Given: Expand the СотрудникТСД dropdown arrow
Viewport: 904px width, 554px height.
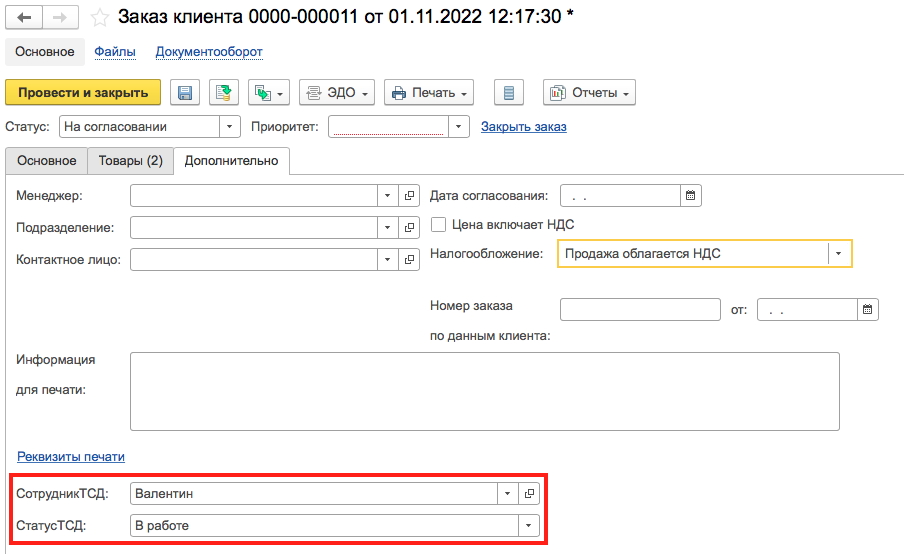Looking at the screenshot, I should [x=507, y=493].
